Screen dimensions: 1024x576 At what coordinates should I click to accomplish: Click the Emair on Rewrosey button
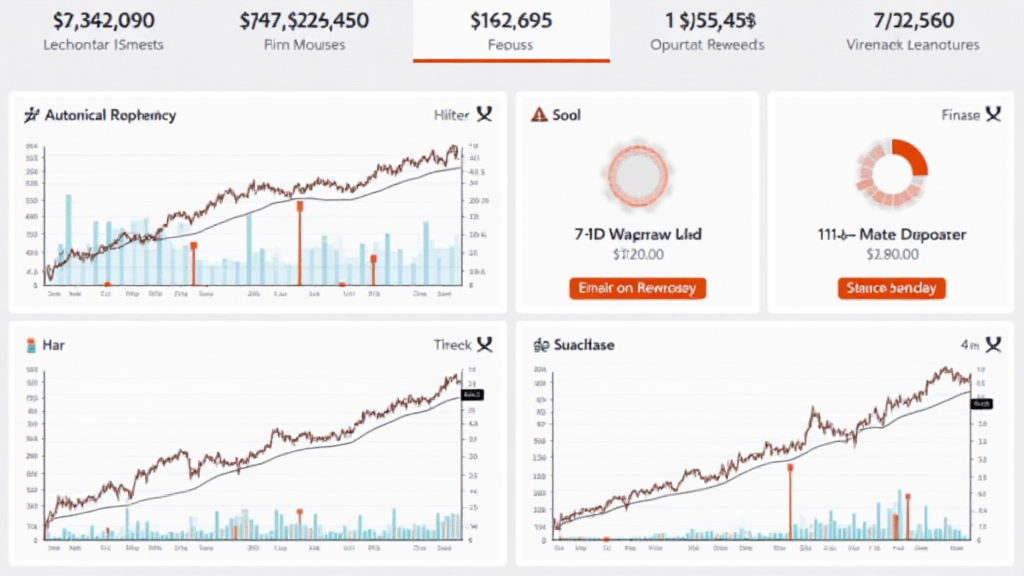click(x=638, y=287)
